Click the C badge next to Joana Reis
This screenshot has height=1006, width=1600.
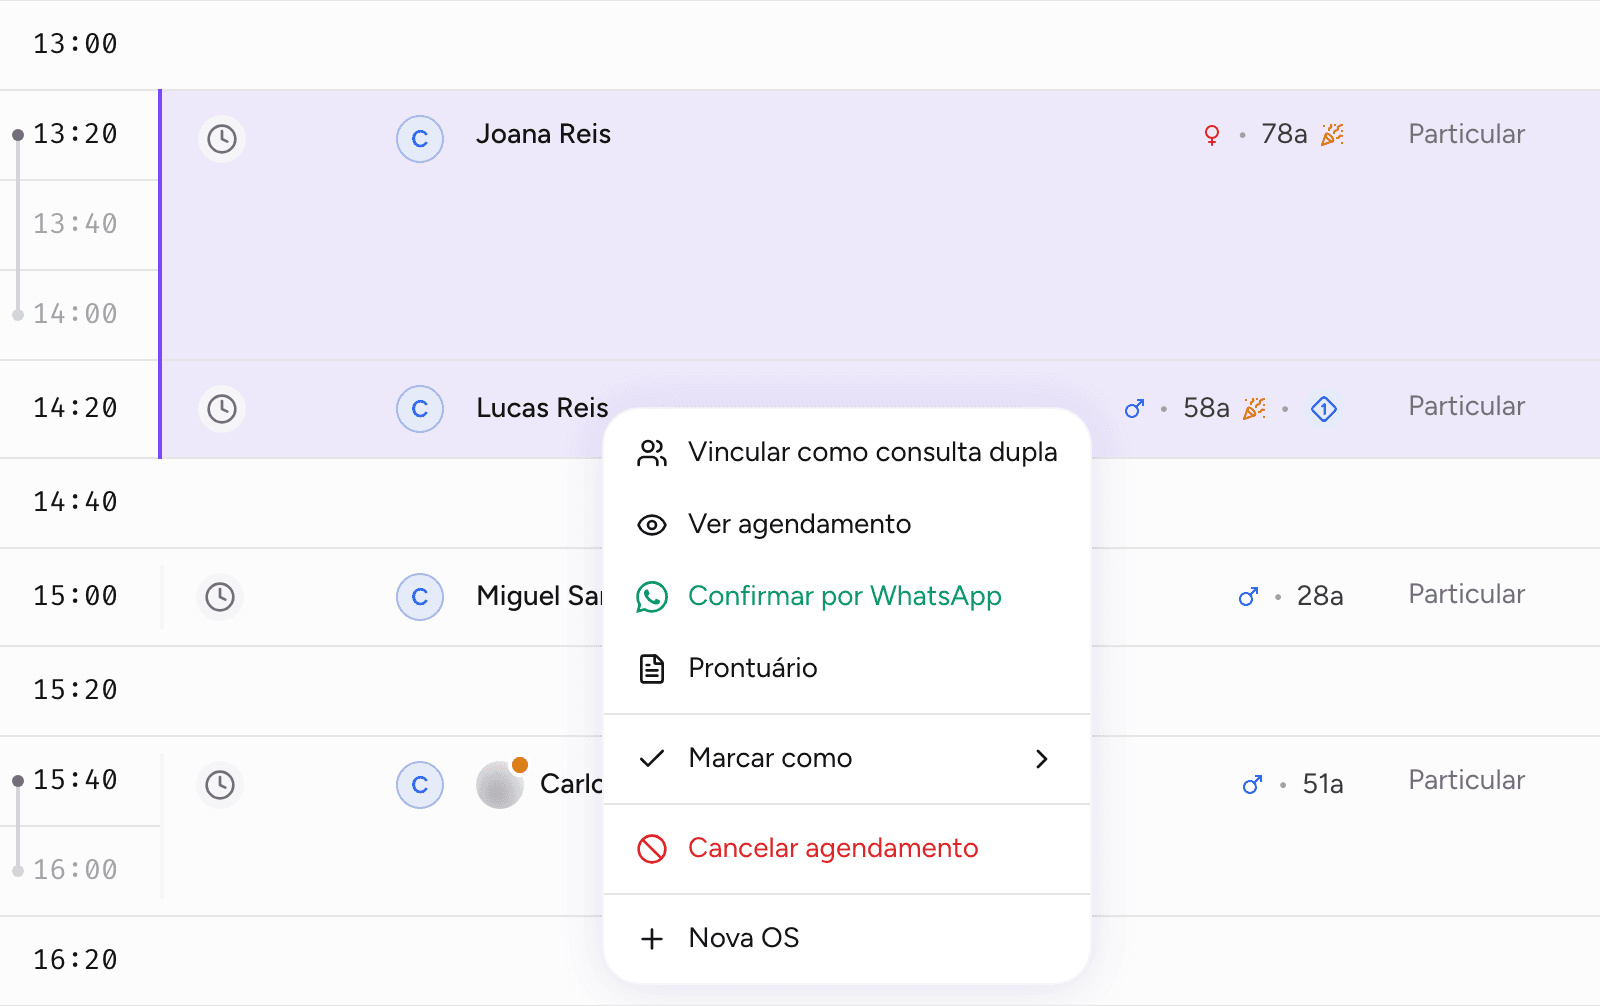[x=420, y=139]
